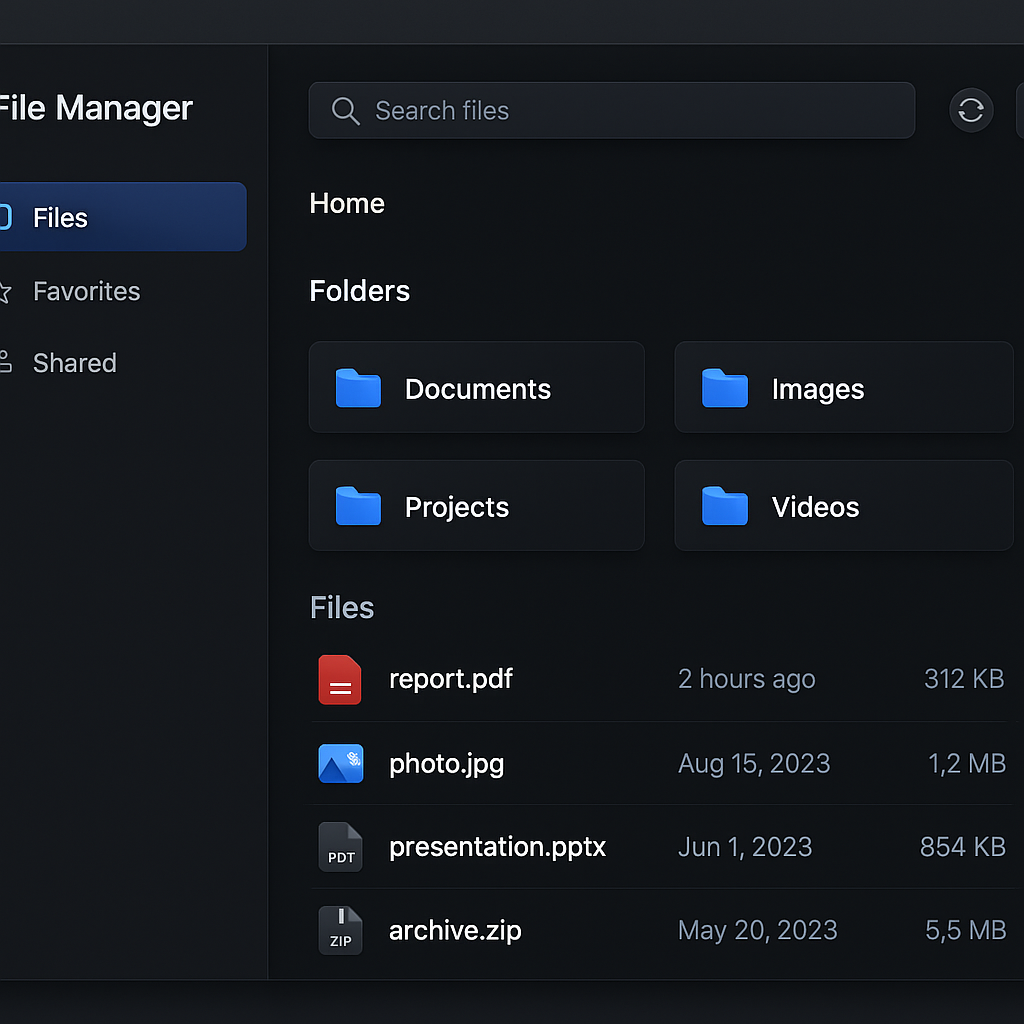This screenshot has width=1024, height=1024.
Task: Click the 'May 20, 2023' date
Action: click(758, 930)
